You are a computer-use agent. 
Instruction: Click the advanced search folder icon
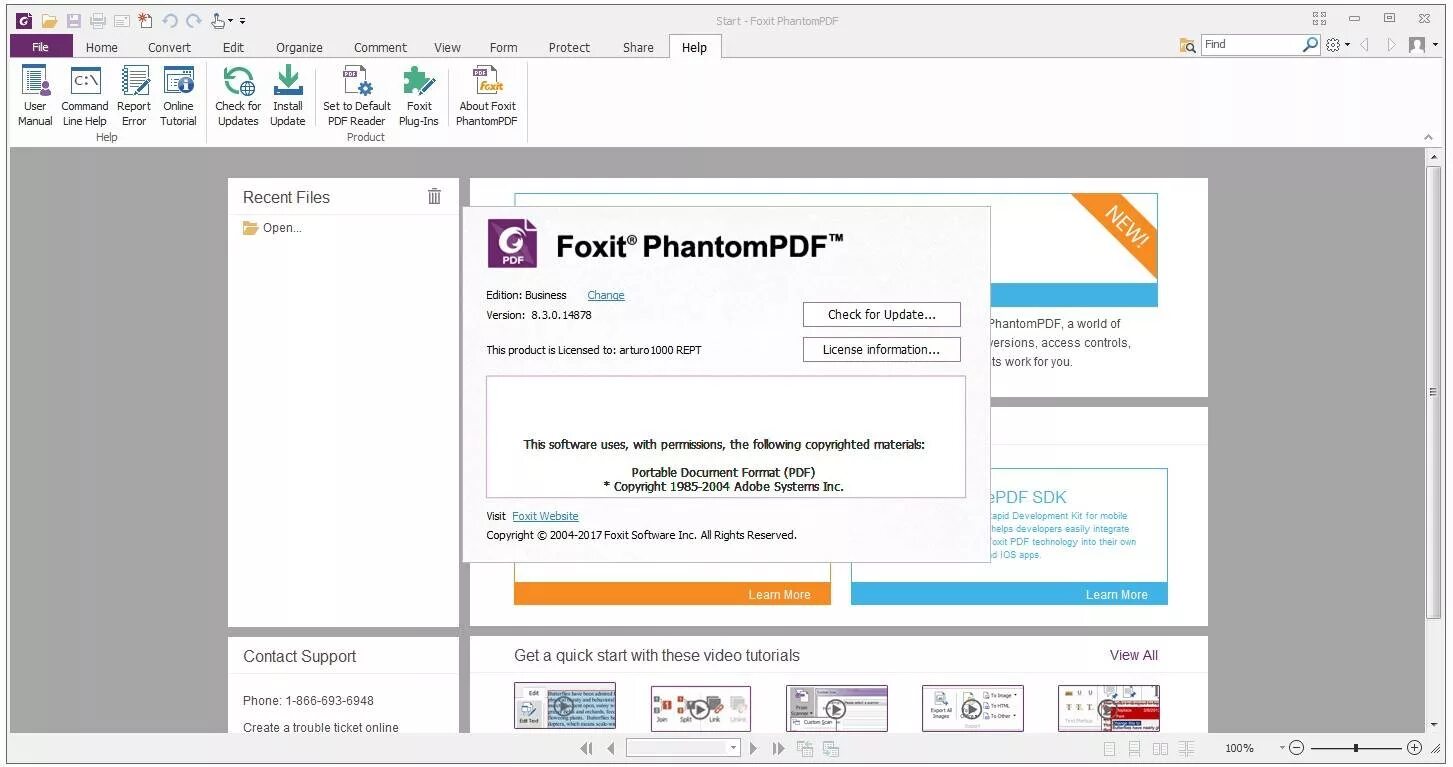pos(1187,45)
